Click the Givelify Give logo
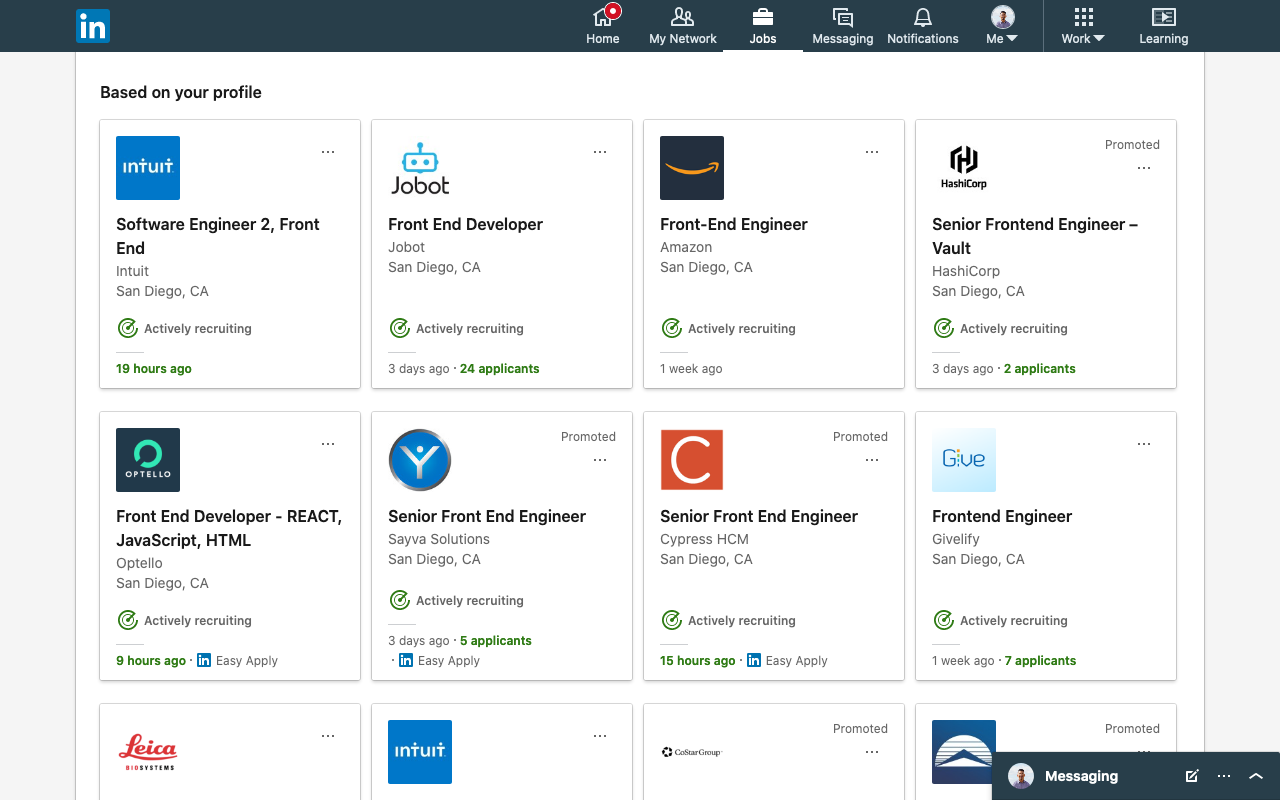The height and width of the screenshot is (800, 1280). (x=964, y=460)
